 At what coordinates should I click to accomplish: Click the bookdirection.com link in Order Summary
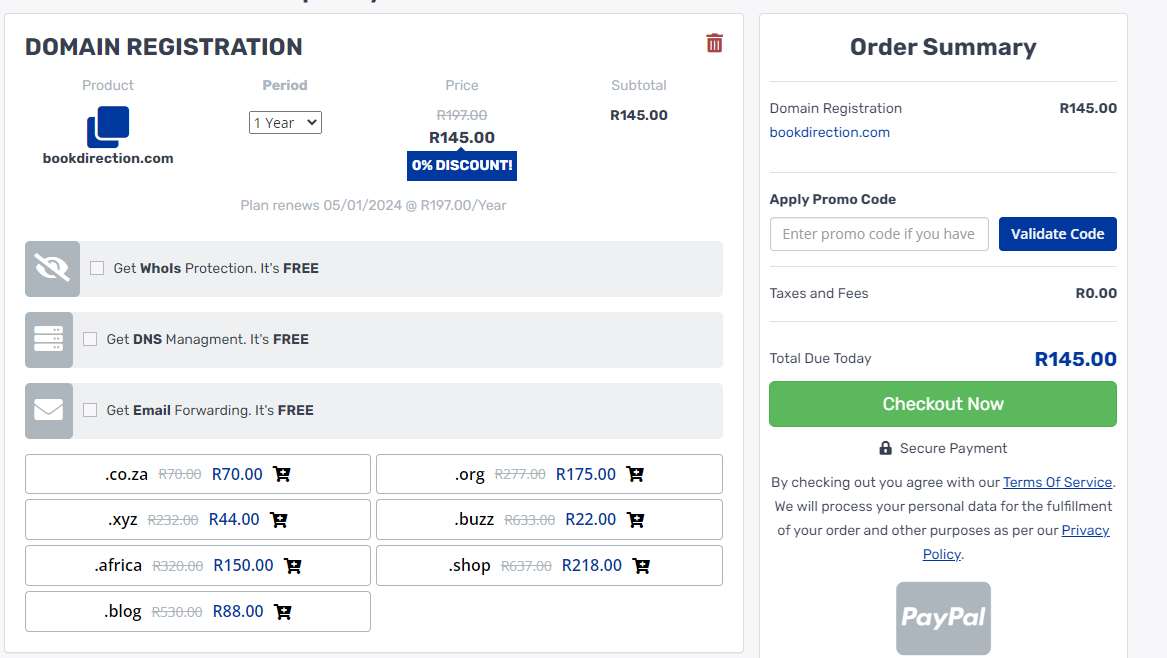coord(829,132)
